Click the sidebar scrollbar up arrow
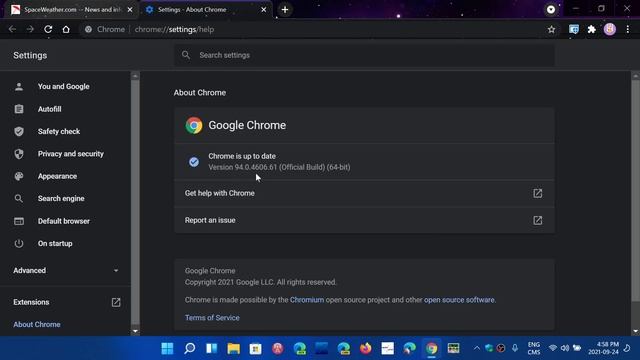 135,76
